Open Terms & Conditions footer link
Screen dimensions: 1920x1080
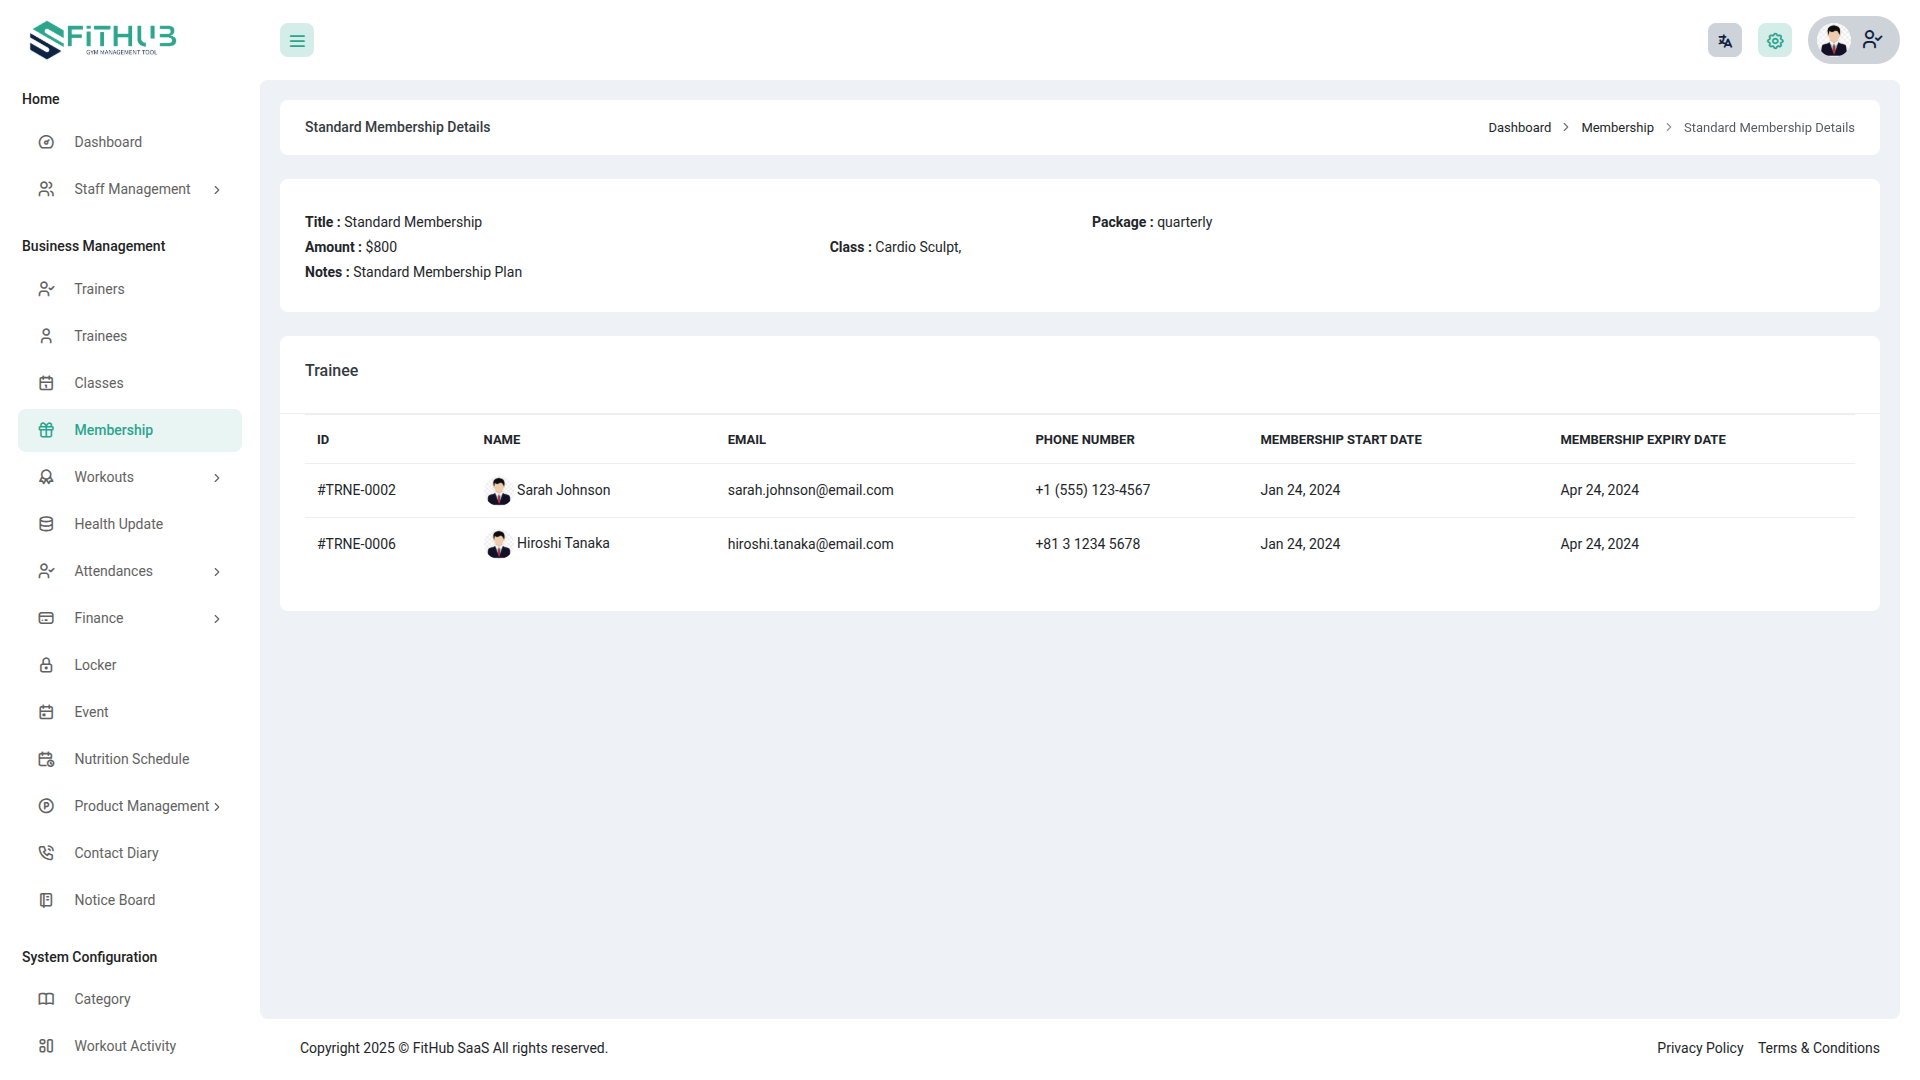coord(1818,1048)
